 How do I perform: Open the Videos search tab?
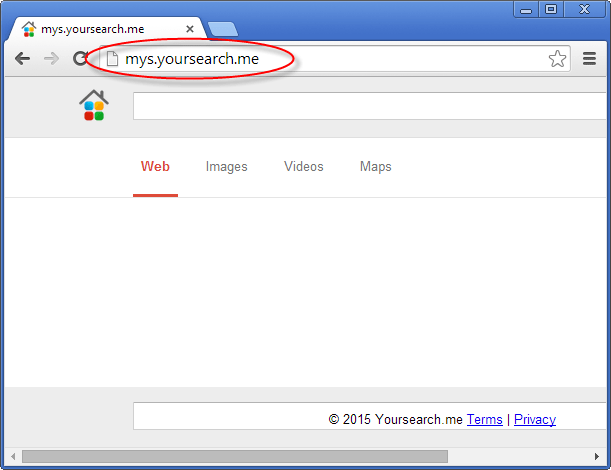(304, 166)
